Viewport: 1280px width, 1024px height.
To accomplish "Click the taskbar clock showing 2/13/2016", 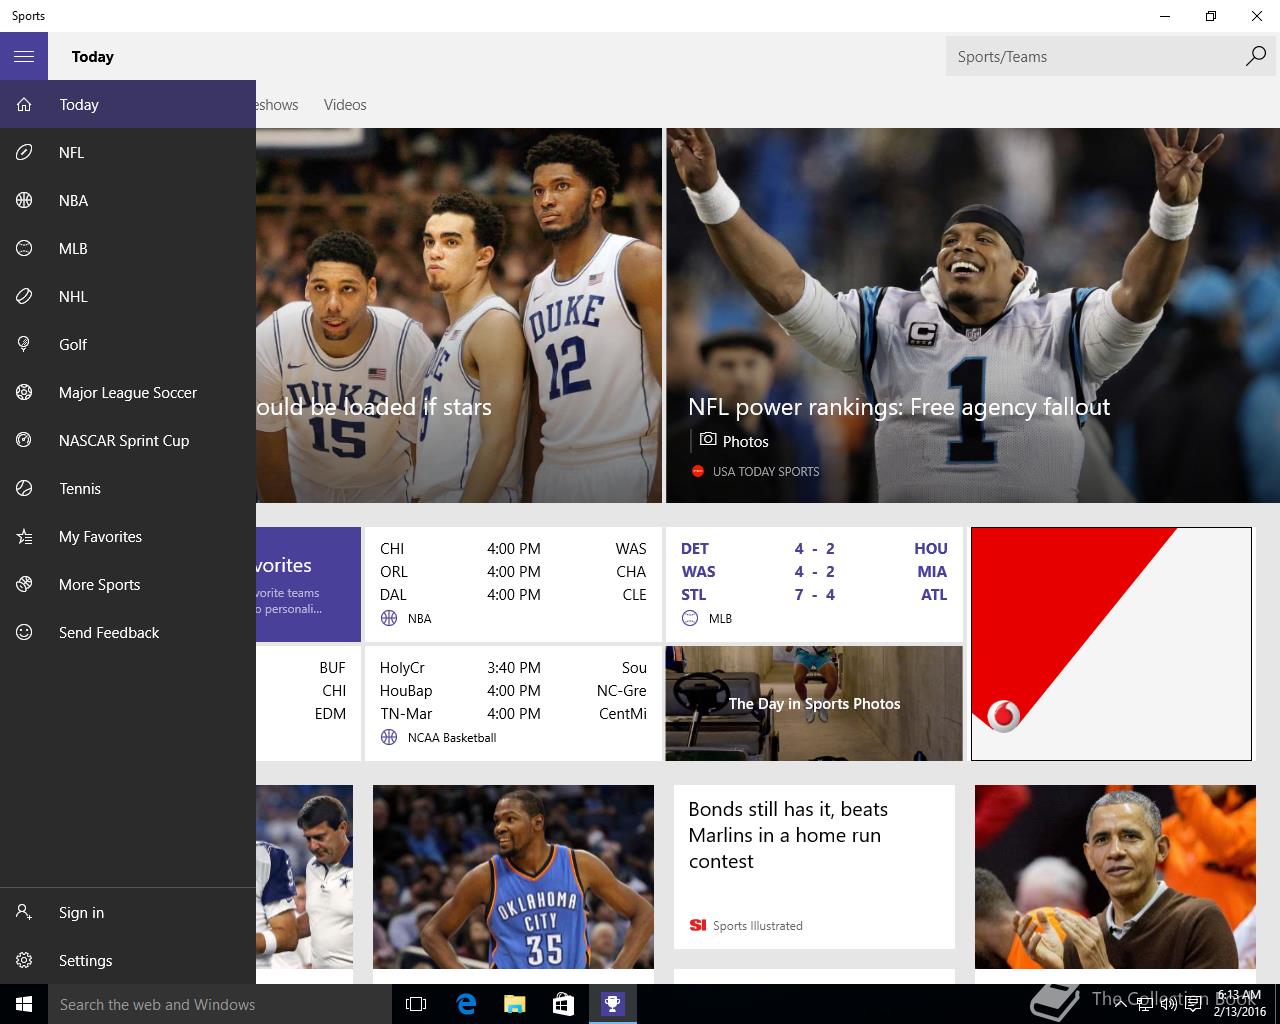I will 1240,1004.
